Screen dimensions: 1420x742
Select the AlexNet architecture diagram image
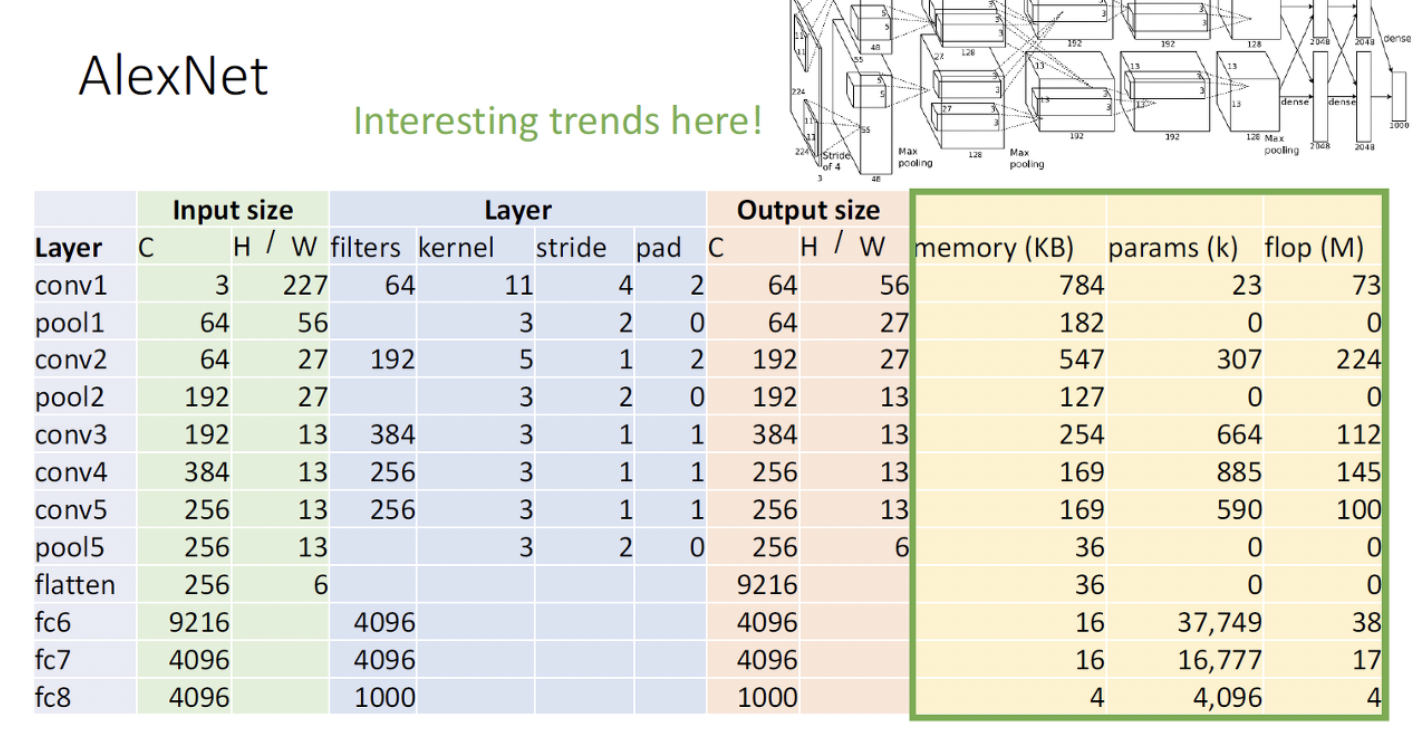coord(1100,85)
